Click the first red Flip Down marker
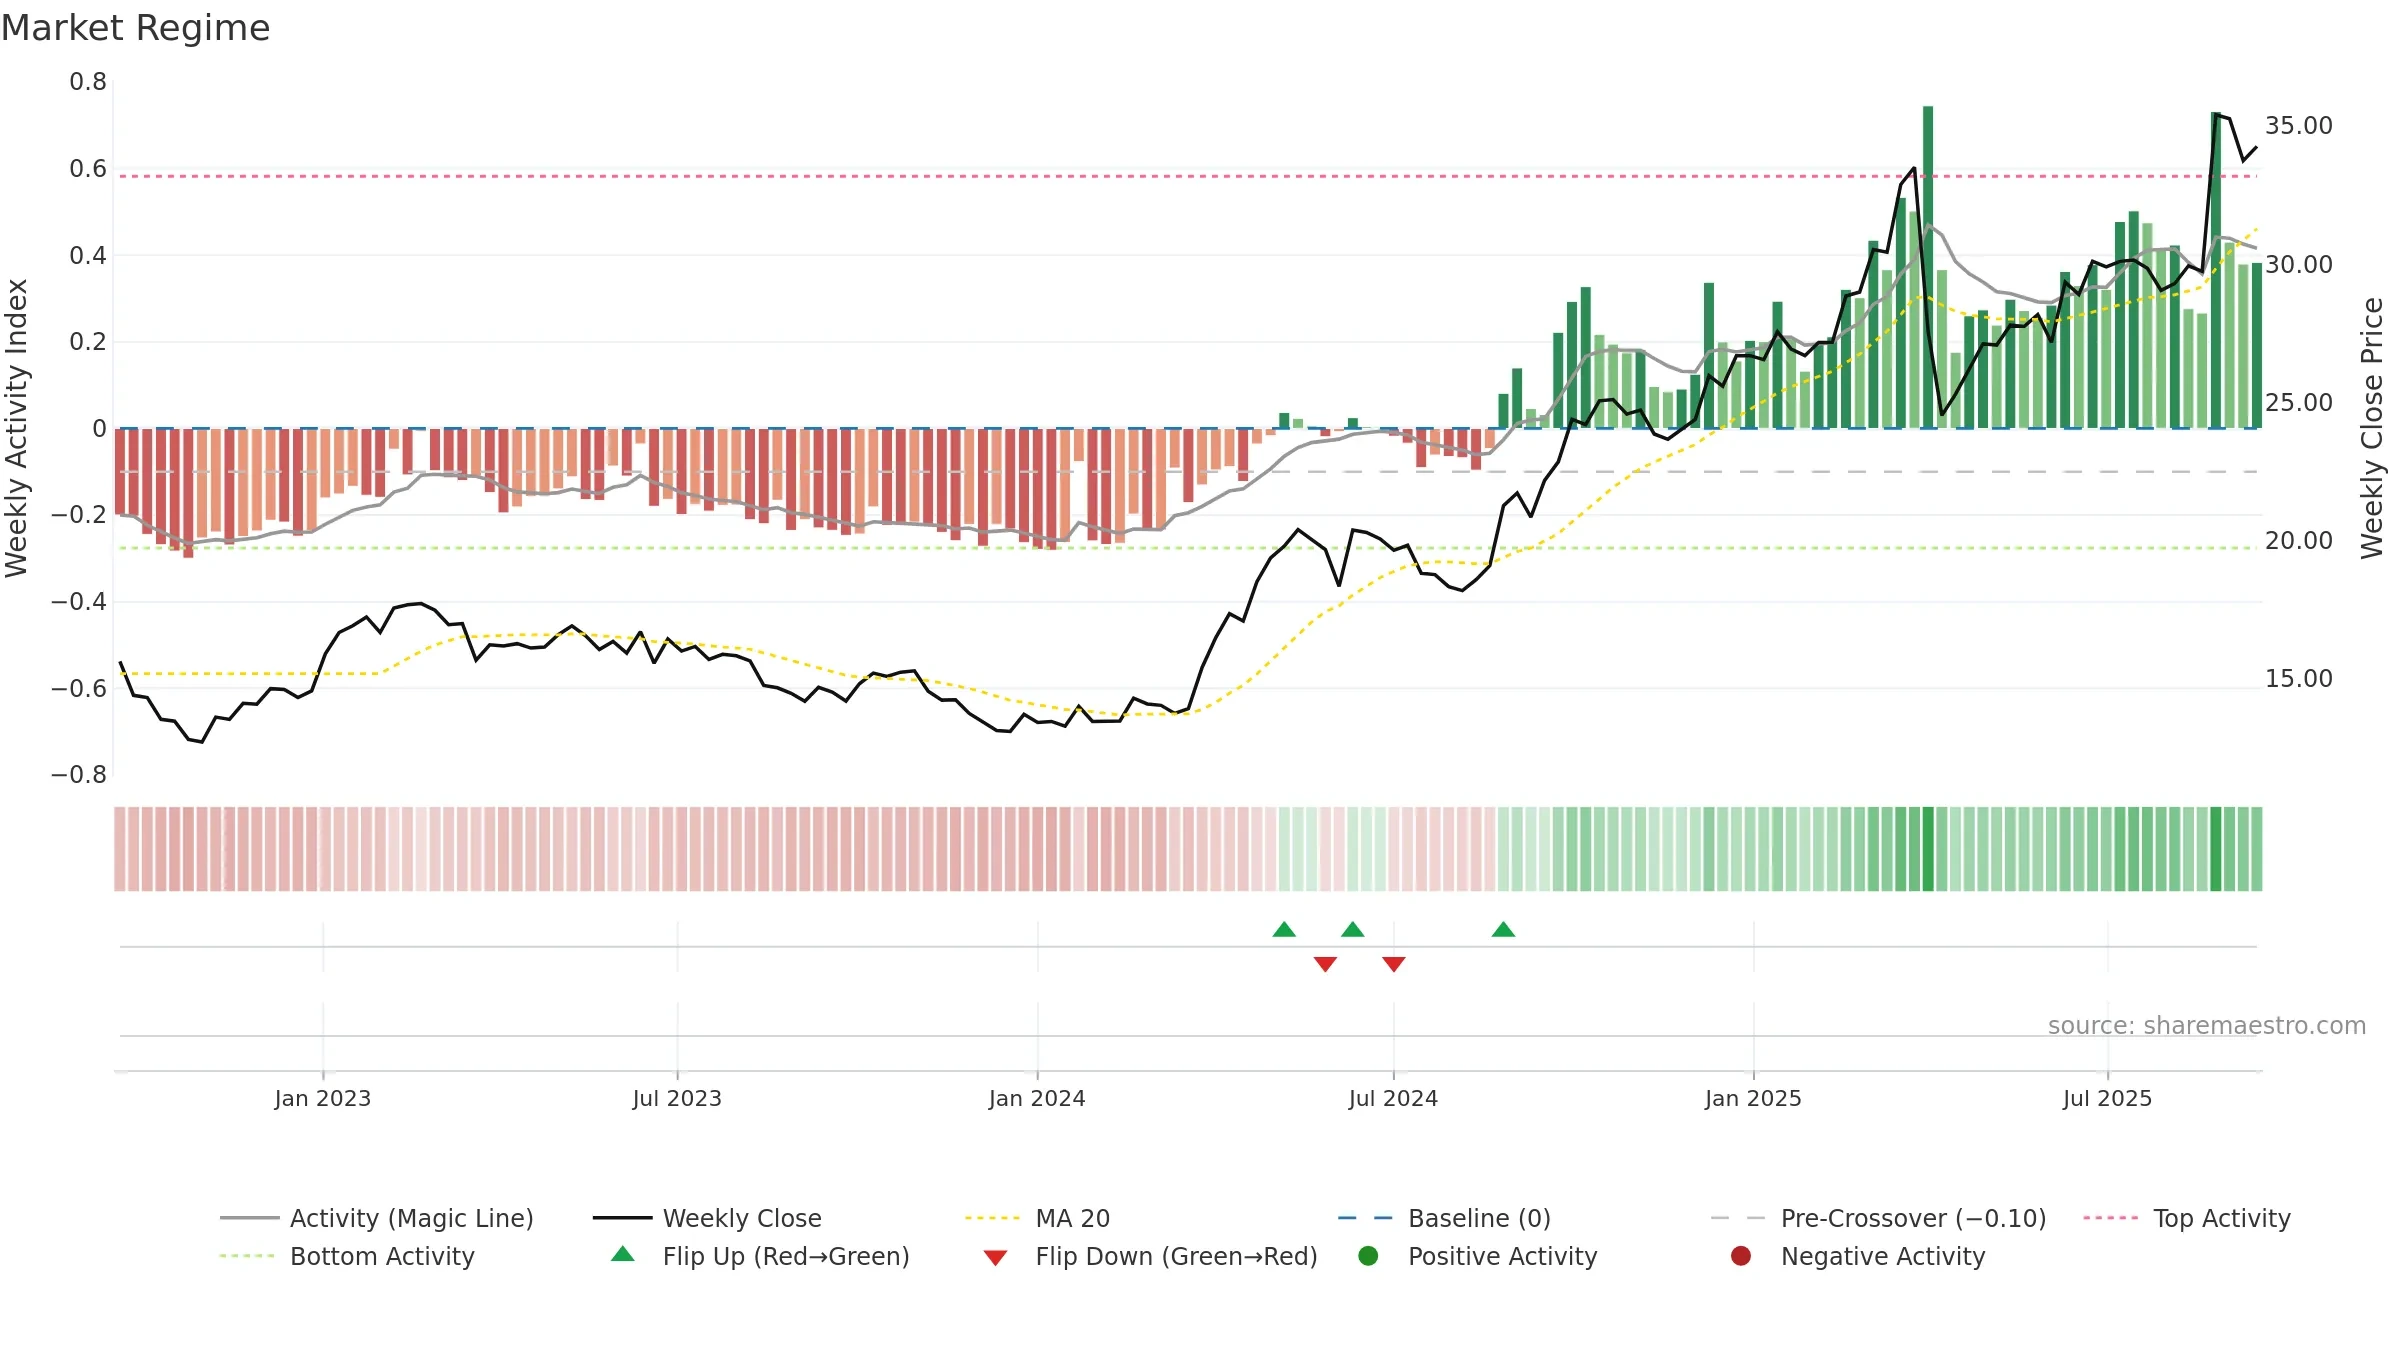Viewport: 2400px width, 1350px height. click(1325, 964)
